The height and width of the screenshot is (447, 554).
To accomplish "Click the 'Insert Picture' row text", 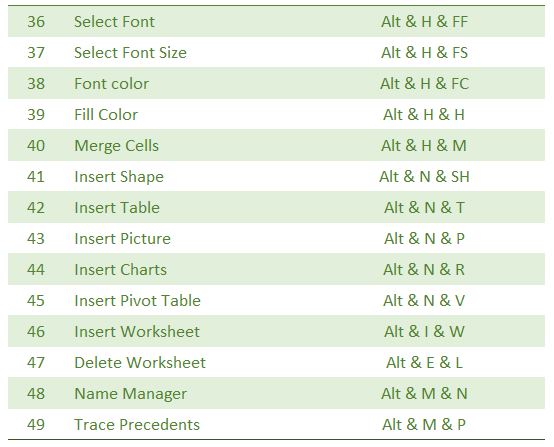I will tap(122, 239).
